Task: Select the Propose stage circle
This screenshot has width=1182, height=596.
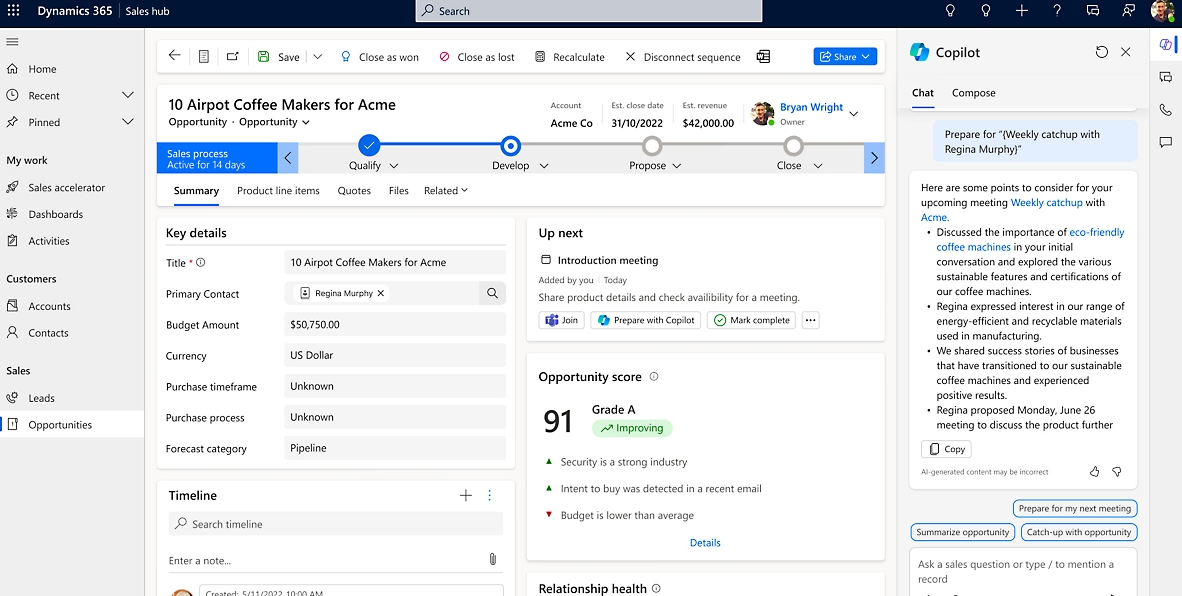Action: pyautogui.click(x=652, y=145)
